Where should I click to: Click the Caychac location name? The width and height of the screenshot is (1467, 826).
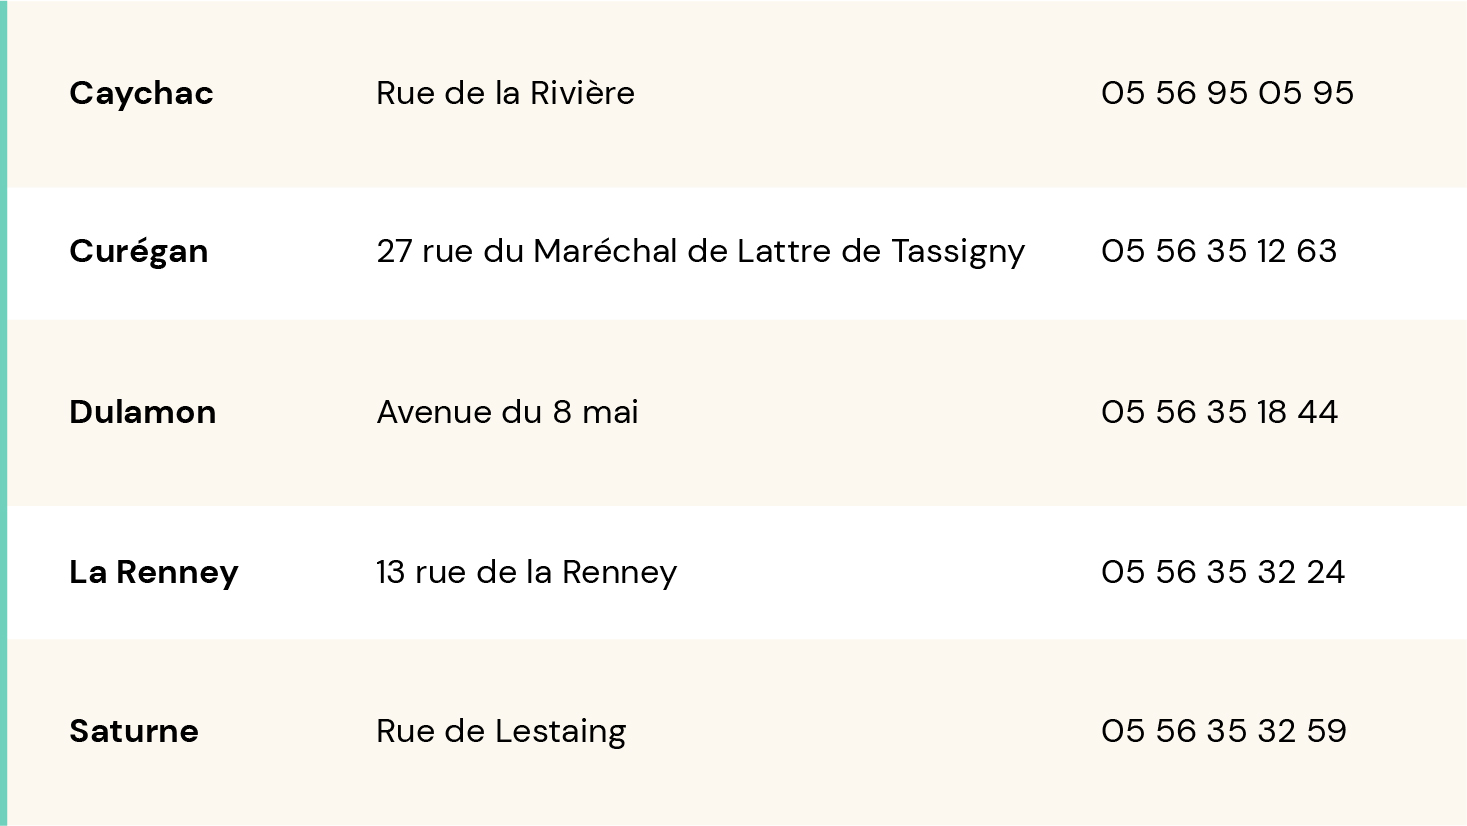click(141, 93)
